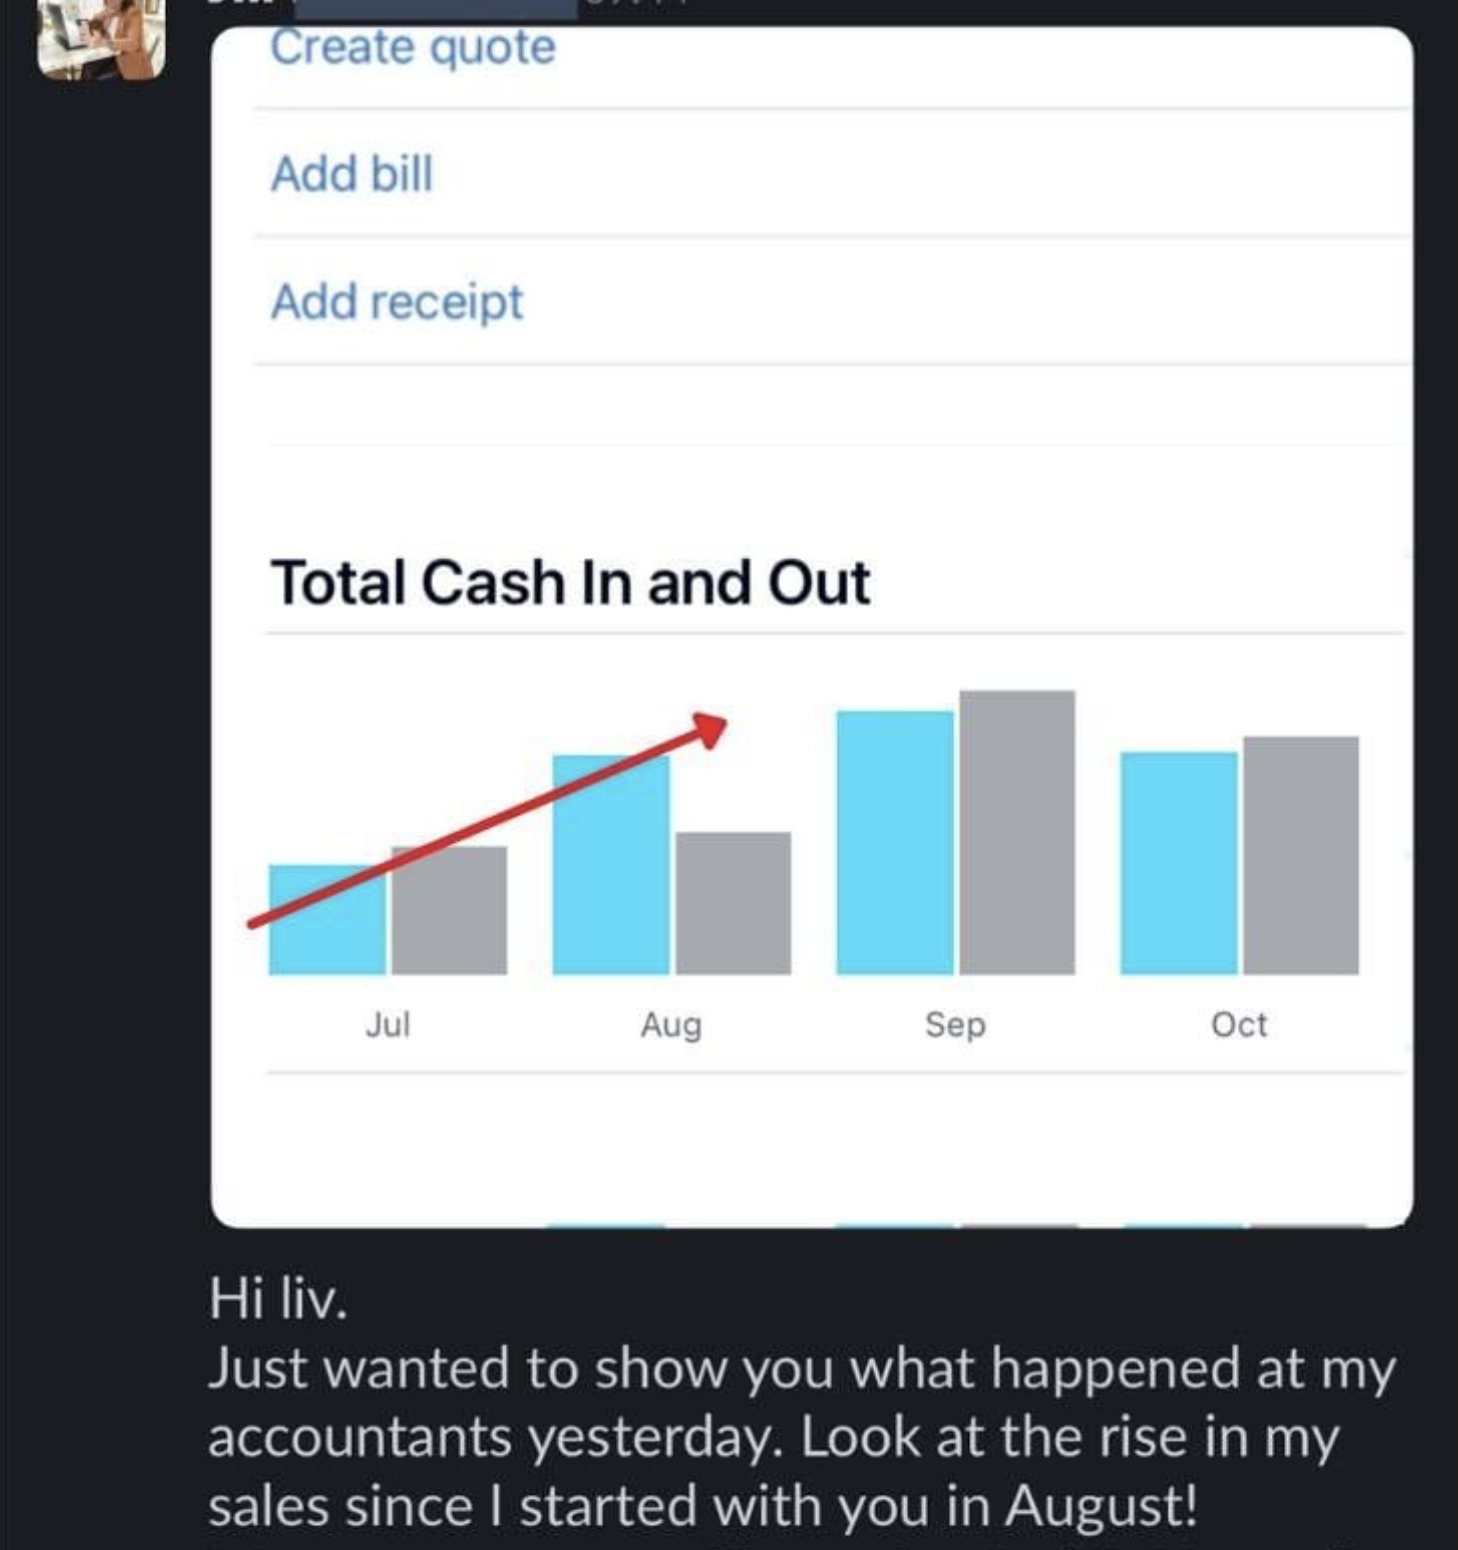Click the Aug axis label
Viewport: 1458px width, 1550px height.
(x=671, y=1024)
